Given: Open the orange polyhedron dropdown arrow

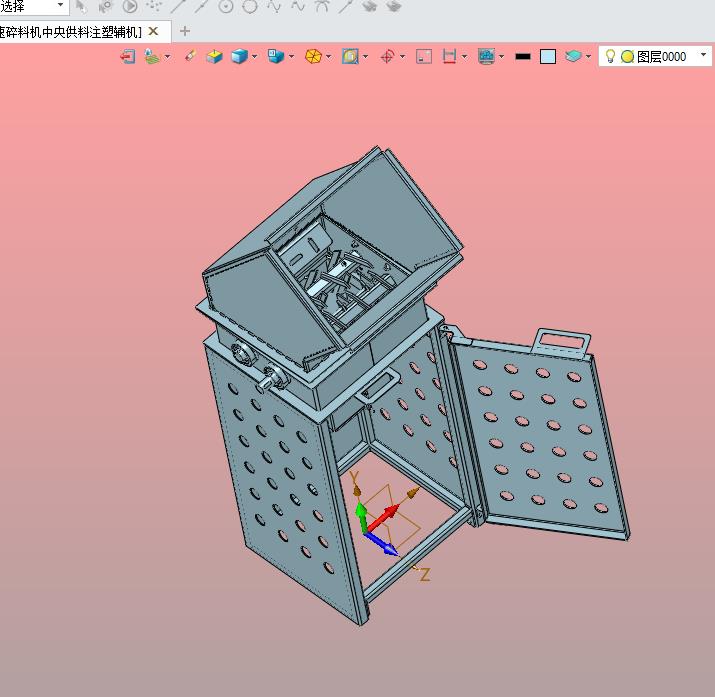Looking at the screenshot, I should [x=329, y=57].
